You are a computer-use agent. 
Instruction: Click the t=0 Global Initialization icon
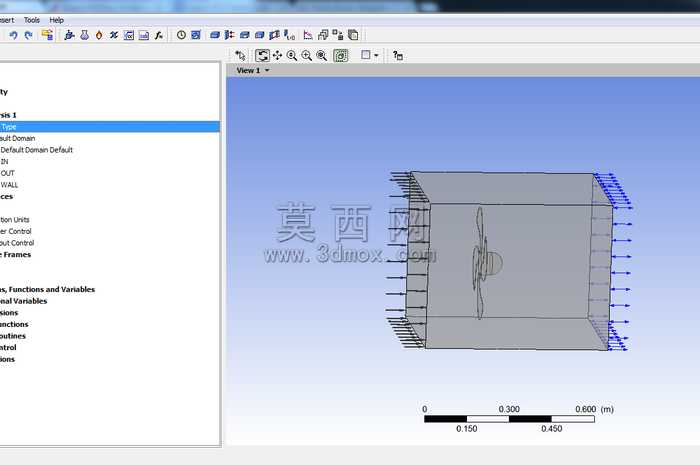click(289, 35)
